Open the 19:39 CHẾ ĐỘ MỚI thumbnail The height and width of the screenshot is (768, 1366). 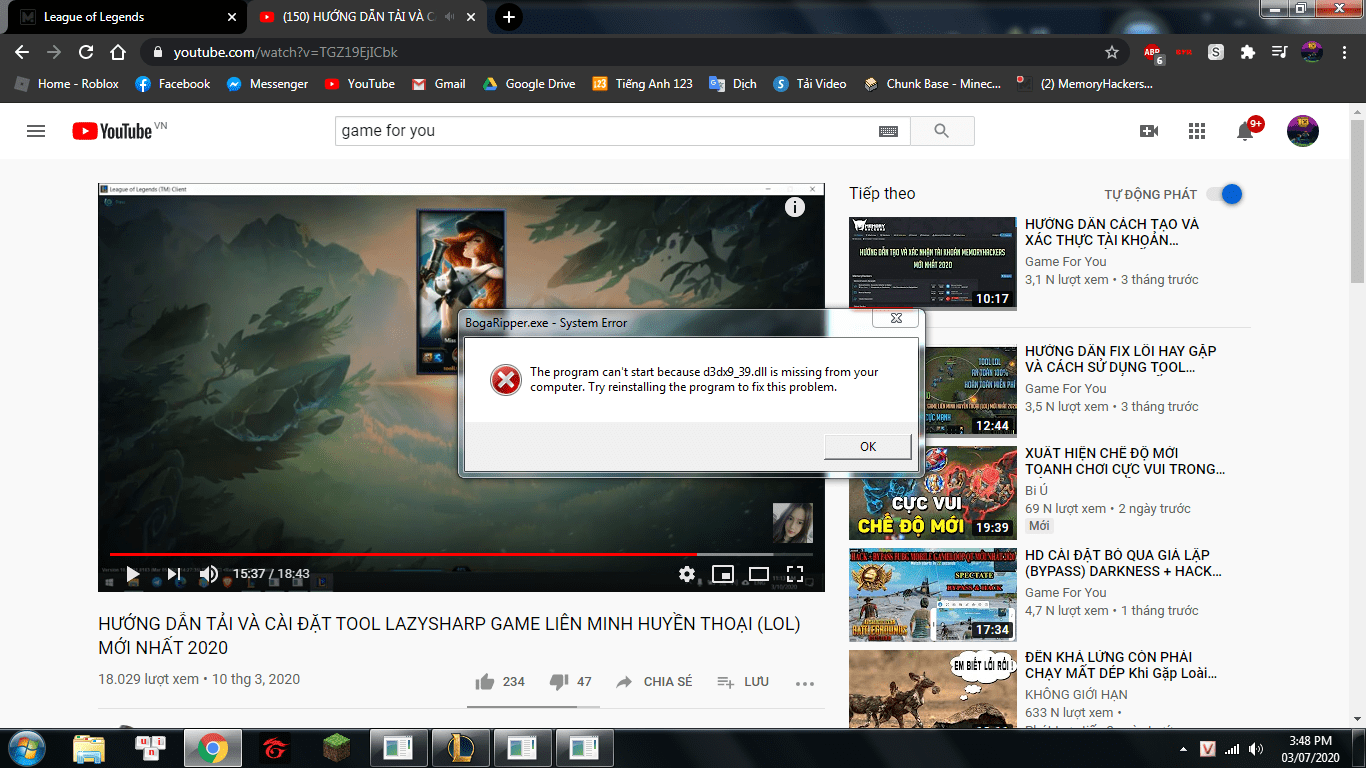click(932, 492)
